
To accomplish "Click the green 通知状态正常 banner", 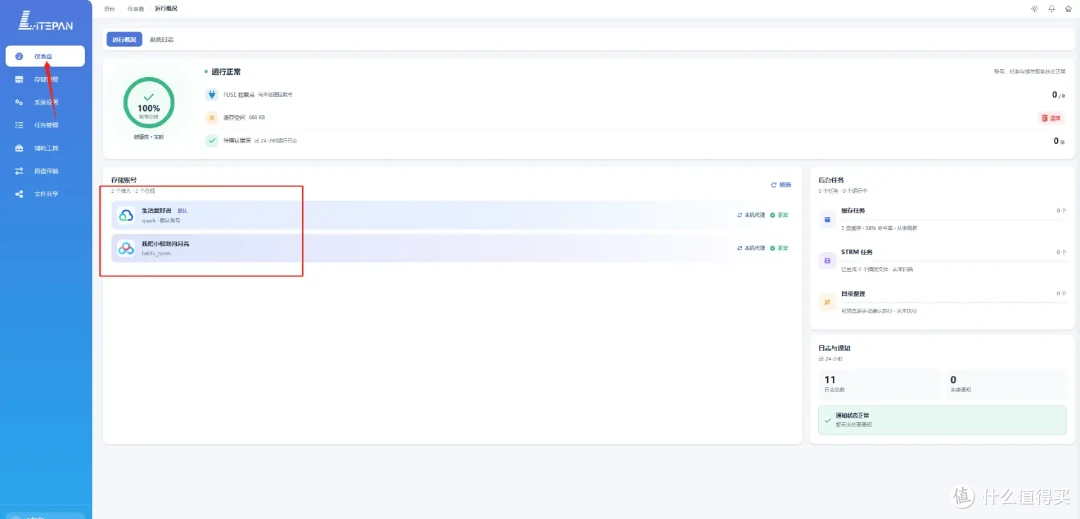I will 942,420.
